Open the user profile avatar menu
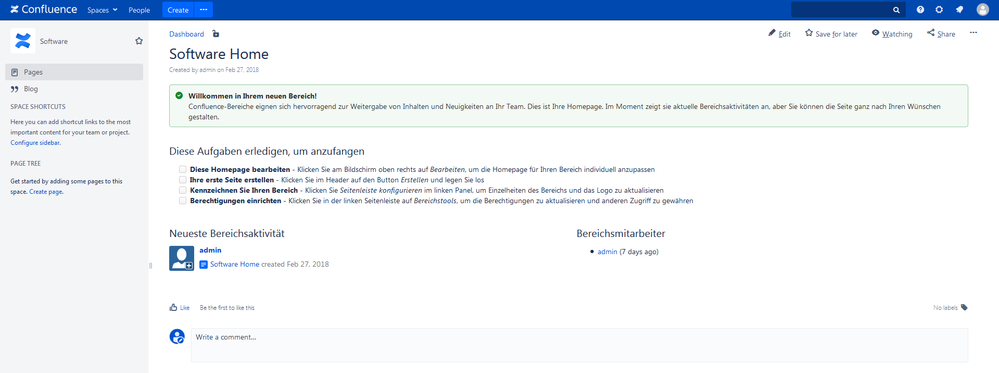The image size is (999, 373). click(x=982, y=10)
